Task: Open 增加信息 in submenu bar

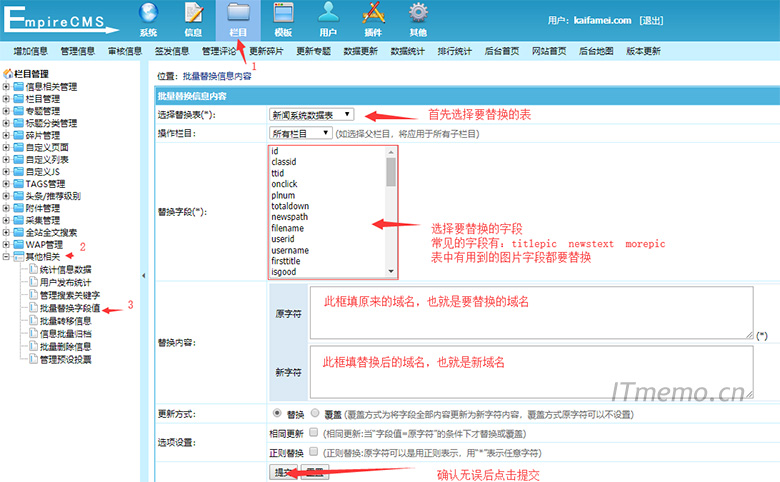Action: [x=31, y=51]
